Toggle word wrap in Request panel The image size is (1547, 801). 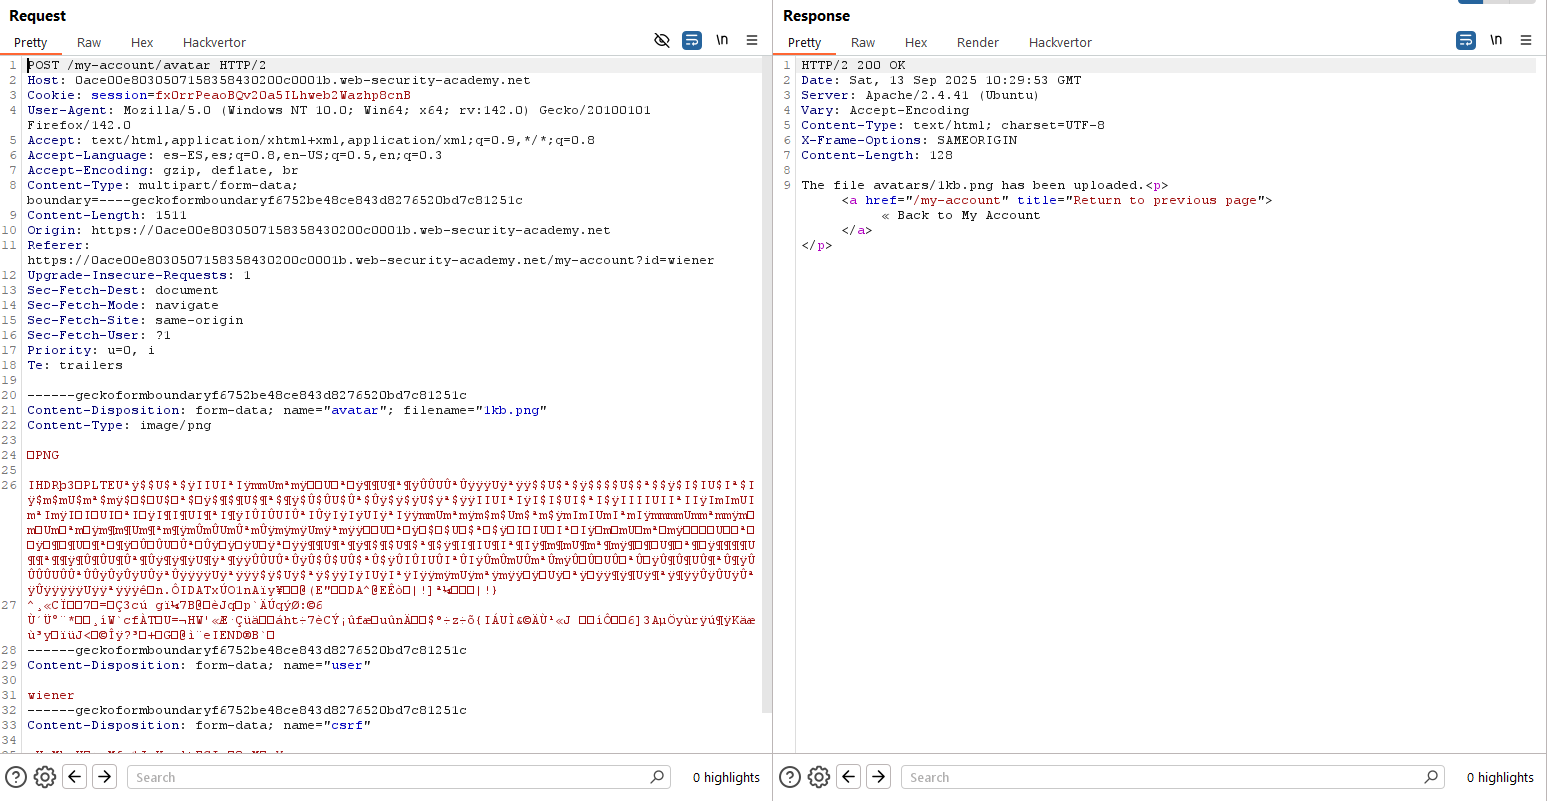pos(692,41)
